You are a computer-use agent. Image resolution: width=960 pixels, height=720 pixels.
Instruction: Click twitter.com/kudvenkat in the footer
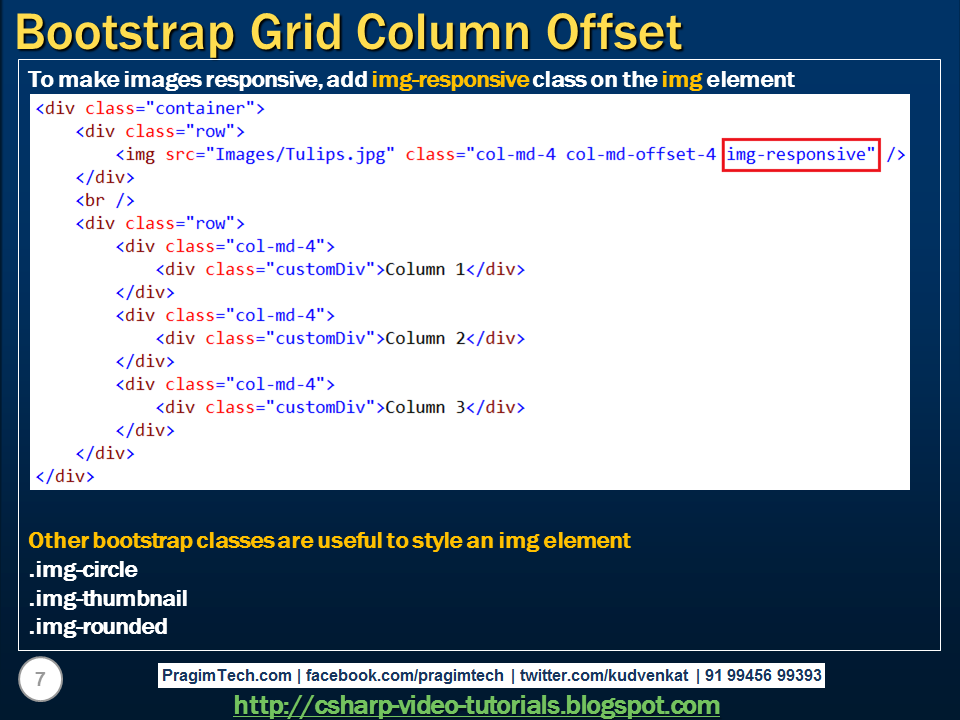point(604,675)
